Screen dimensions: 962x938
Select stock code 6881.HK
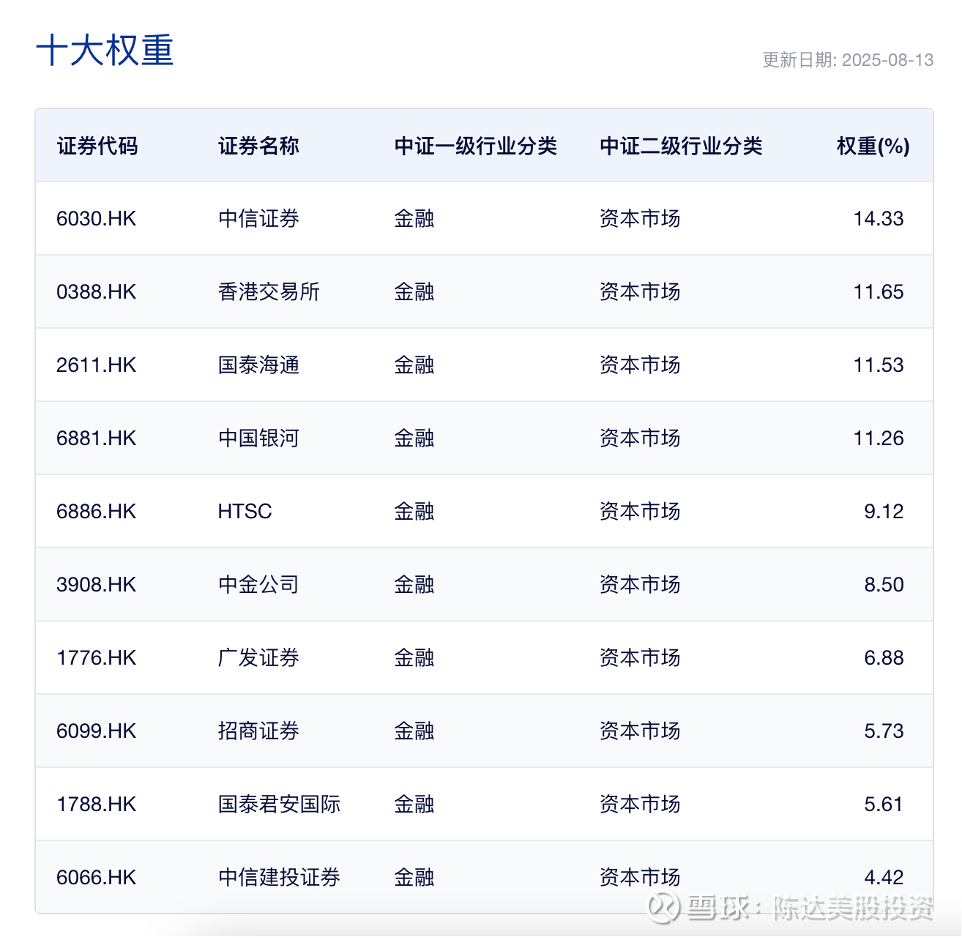[96, 438]
